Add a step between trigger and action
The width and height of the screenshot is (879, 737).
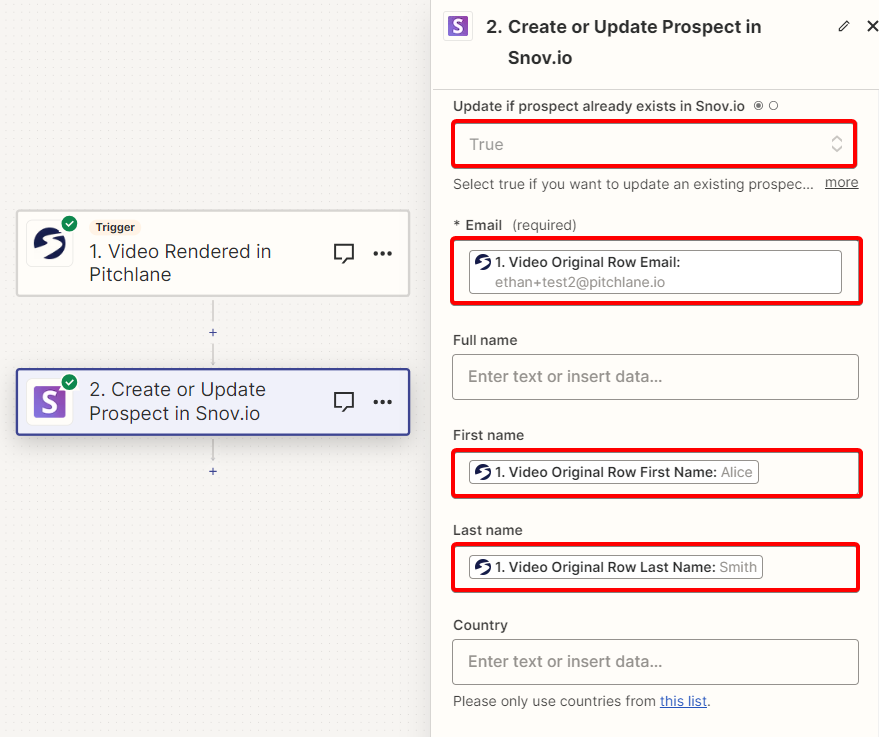pyautogui.click(x=213, y=332)
